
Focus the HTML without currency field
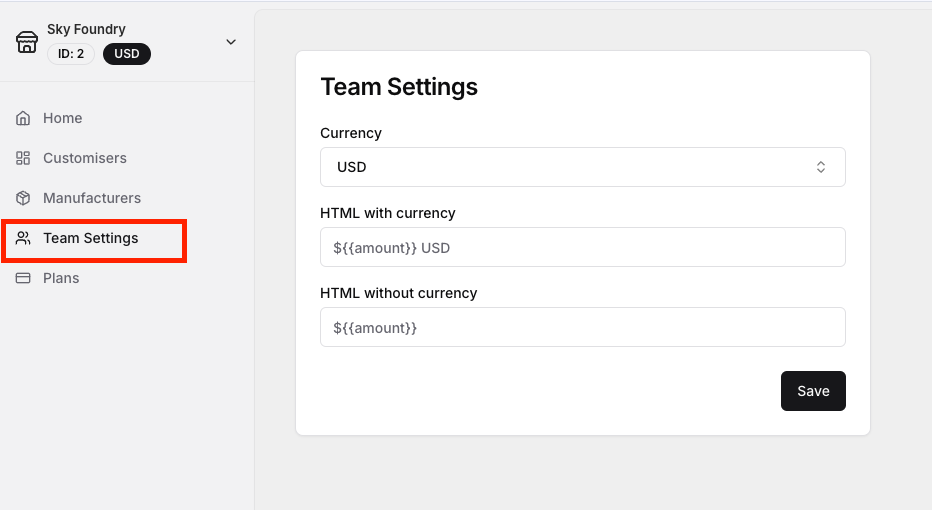pos(582,327)
